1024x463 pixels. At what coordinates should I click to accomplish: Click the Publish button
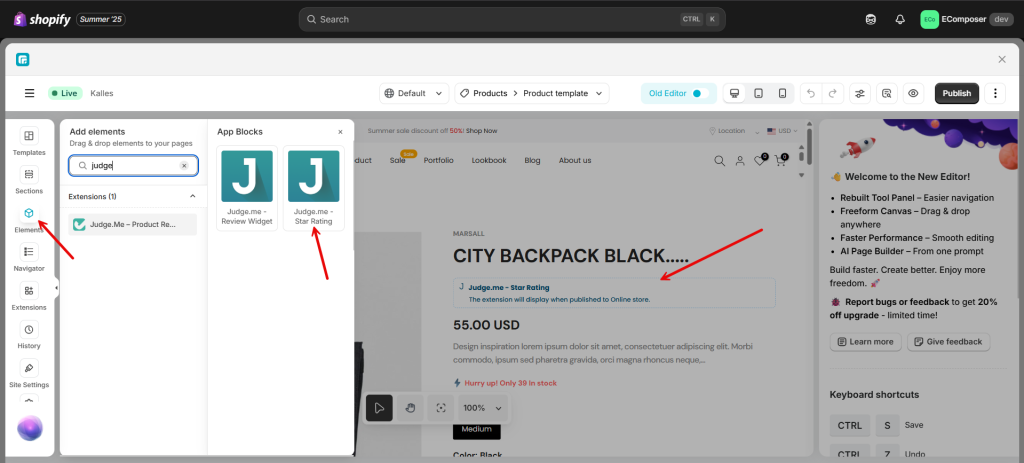click(957, 93)
